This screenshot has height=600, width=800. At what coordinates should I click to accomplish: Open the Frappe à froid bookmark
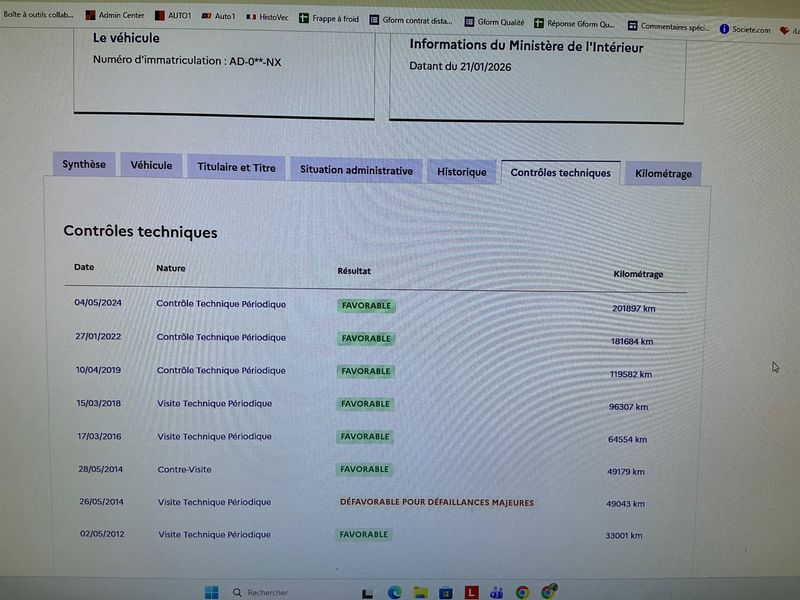pyautogui.click(x=329, y=19)
